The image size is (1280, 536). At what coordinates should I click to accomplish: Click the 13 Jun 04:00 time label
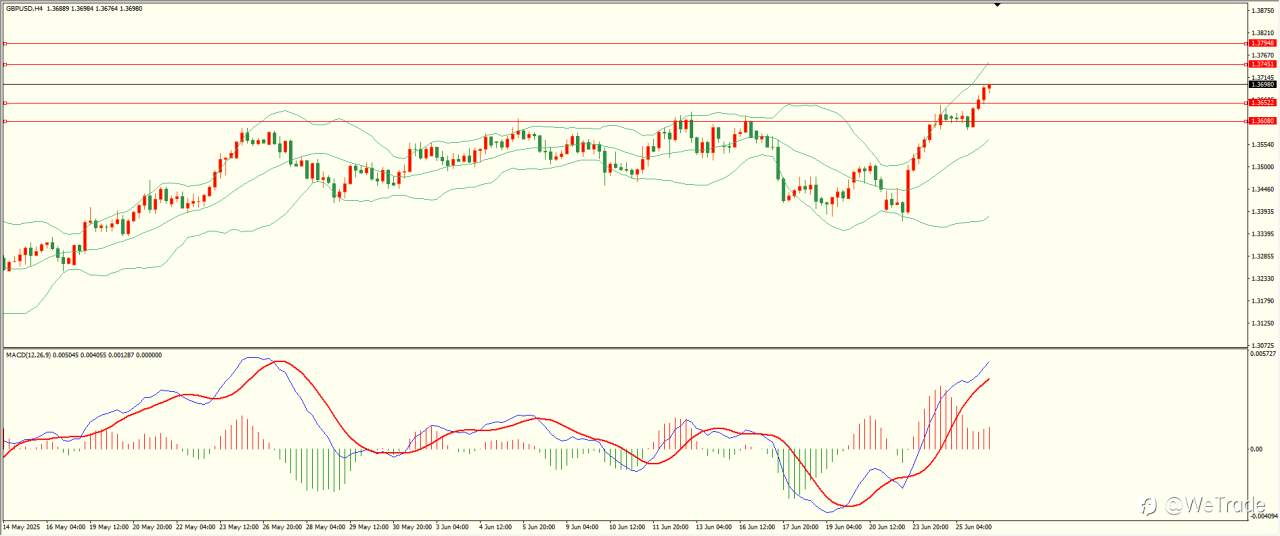point(713,525)
